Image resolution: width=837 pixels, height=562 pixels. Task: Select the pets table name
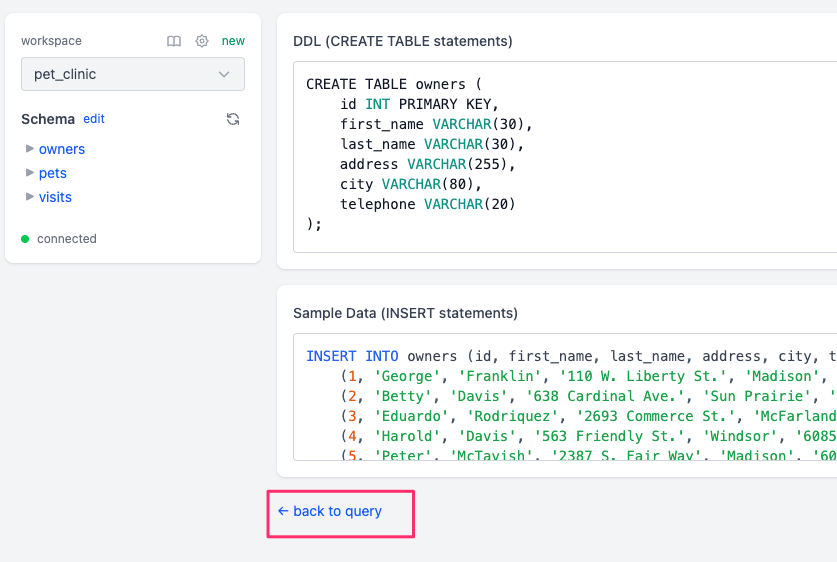(x=53, y=173)
